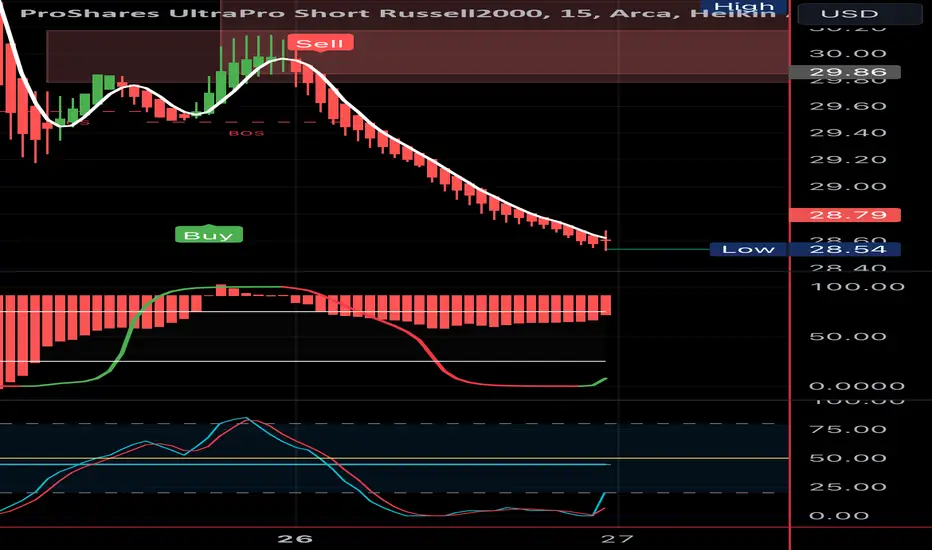932x550 pixels.
Task: Click the 0.0000 histogram scale value
Action: click(857, 386)
